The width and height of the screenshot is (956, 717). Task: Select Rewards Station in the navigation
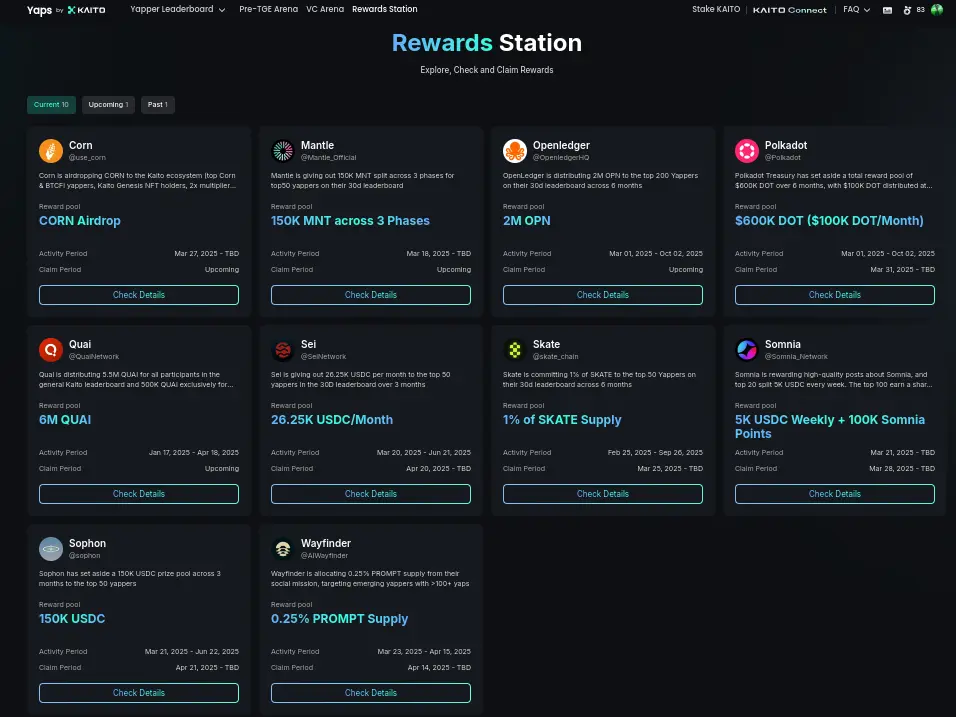(385, 9)
